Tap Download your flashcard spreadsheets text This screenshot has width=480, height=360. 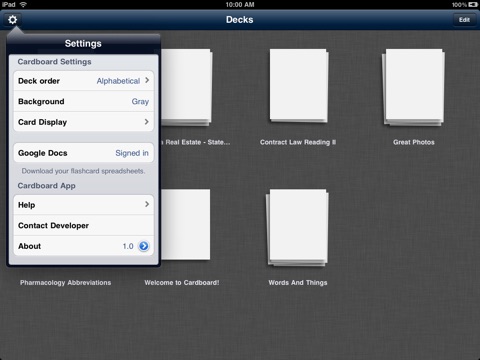pos(83,171)
